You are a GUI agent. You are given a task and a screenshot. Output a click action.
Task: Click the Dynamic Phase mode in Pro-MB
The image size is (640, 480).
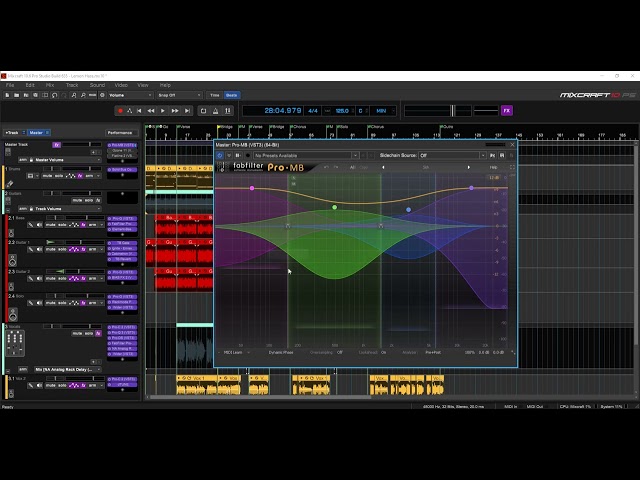click(281, 352)
